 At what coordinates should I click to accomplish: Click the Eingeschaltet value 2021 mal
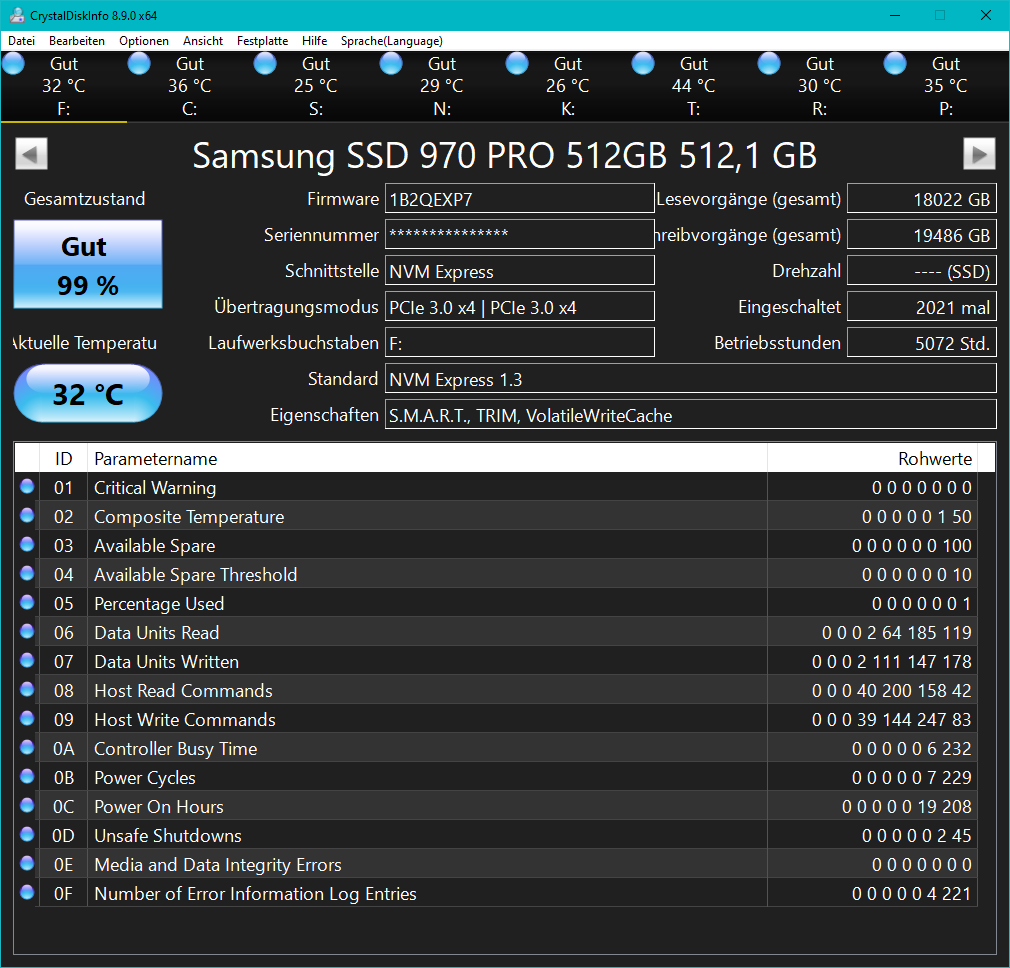(x=922, y=307)
